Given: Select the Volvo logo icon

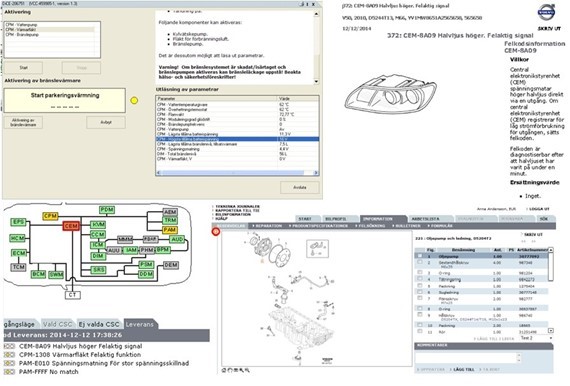Looking at the screenshot, I should point(547,13).
